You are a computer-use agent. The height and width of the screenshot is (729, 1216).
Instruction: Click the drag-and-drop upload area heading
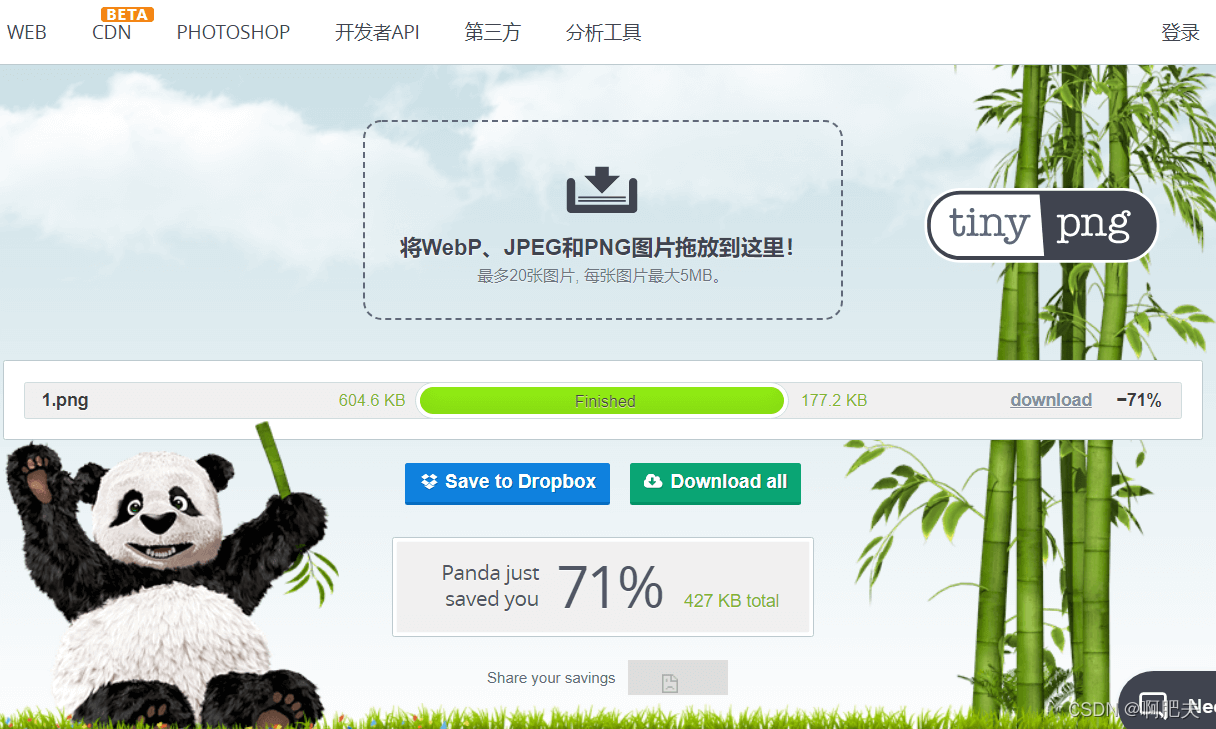point(597,248)
